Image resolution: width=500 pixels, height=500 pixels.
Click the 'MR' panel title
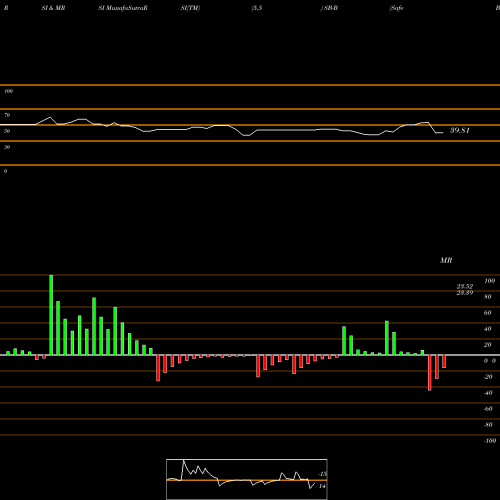click(x=446, y=260)
